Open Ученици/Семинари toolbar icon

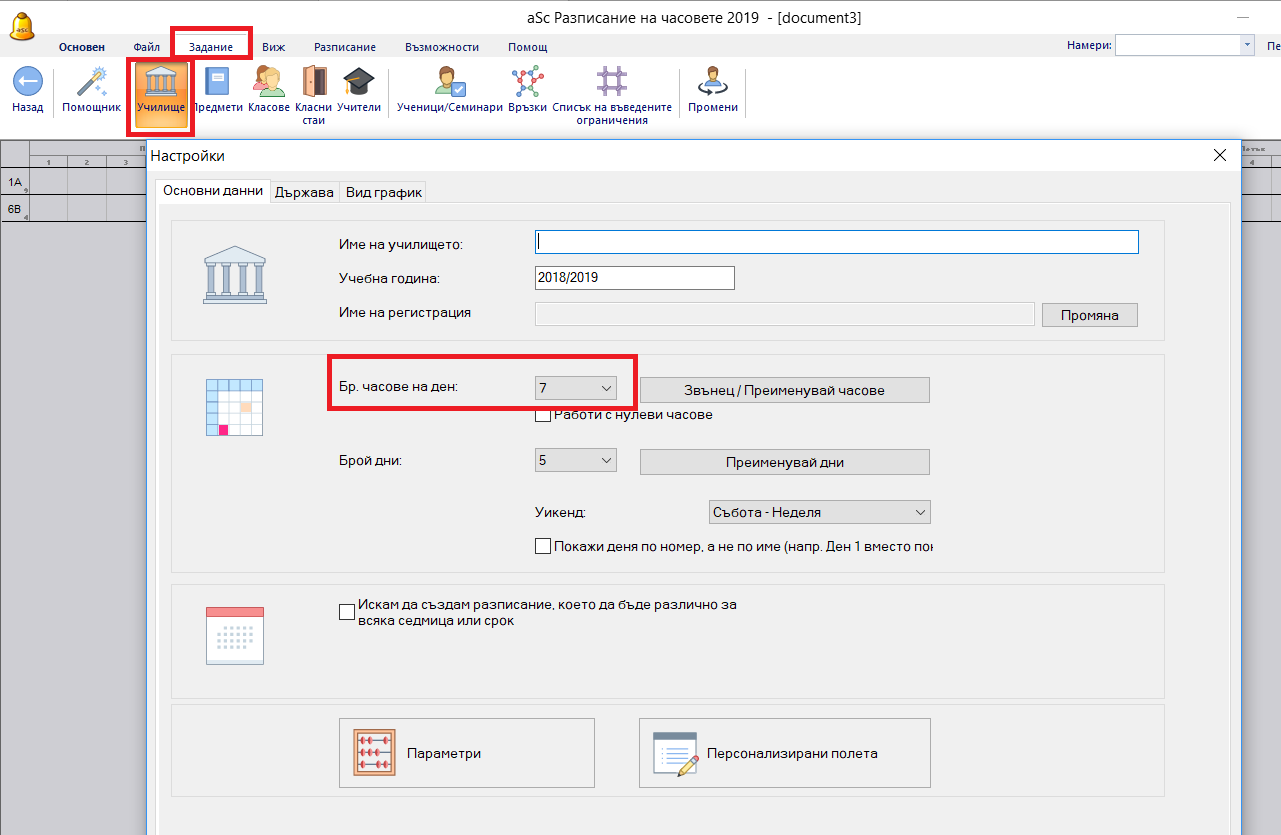pos(449,82)
